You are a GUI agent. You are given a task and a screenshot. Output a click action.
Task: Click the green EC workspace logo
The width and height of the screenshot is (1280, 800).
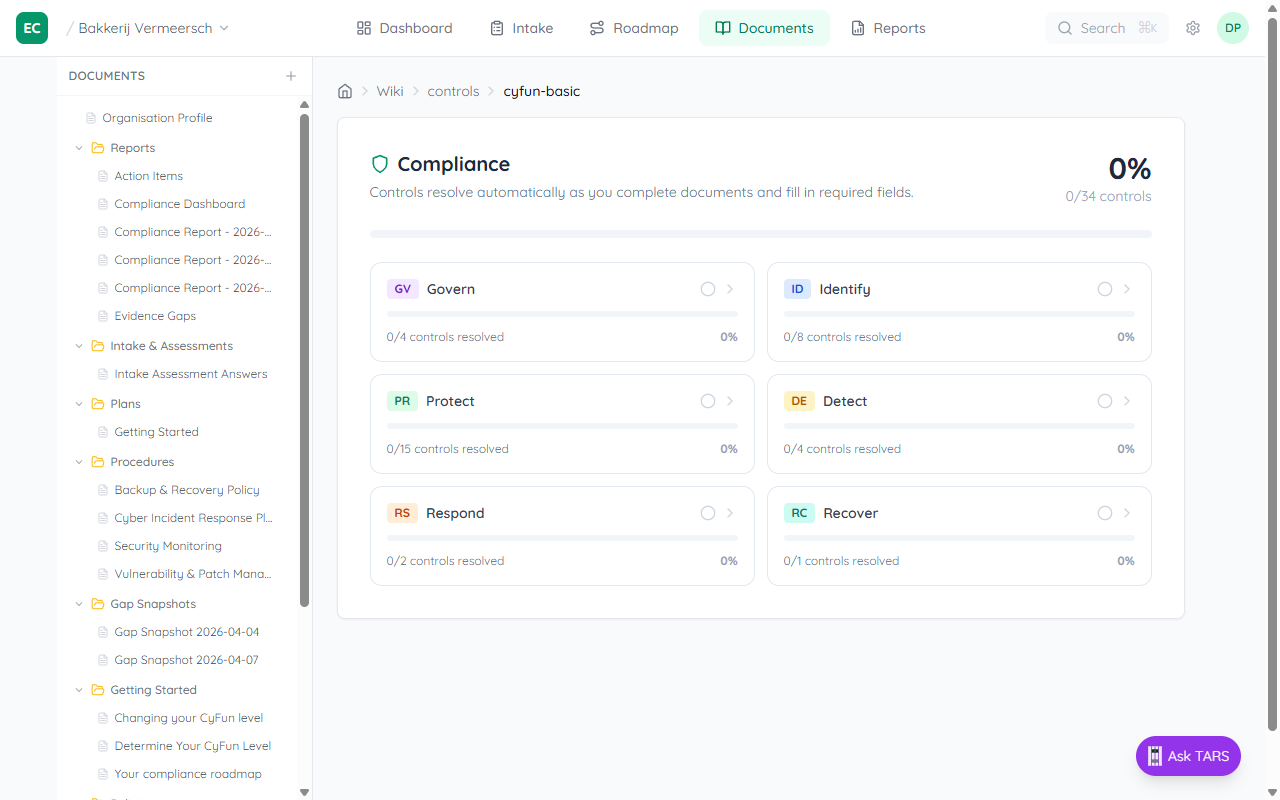[x=31, y=27]
